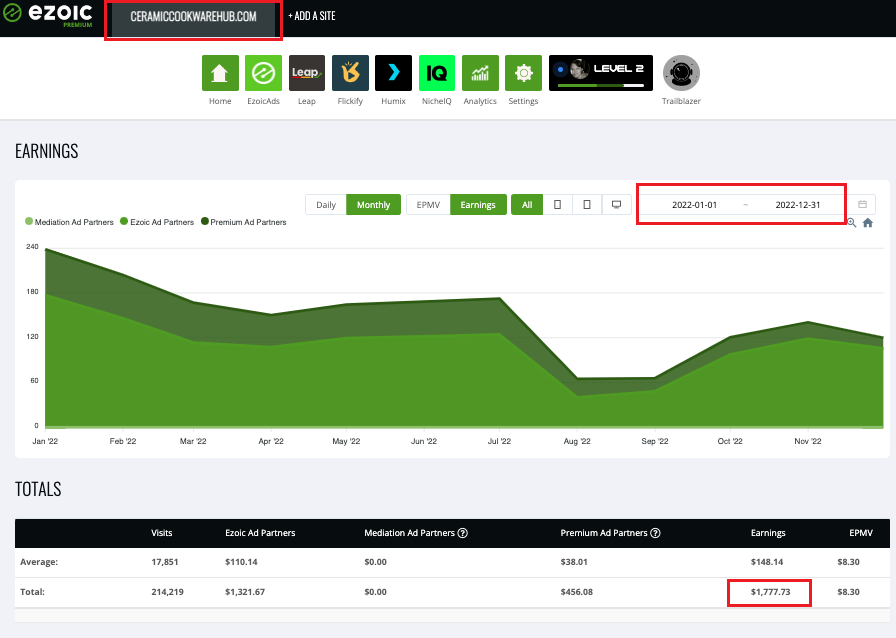Select the average earnings value $148.14
Screen dimensions: 896x638
(767, 562)
